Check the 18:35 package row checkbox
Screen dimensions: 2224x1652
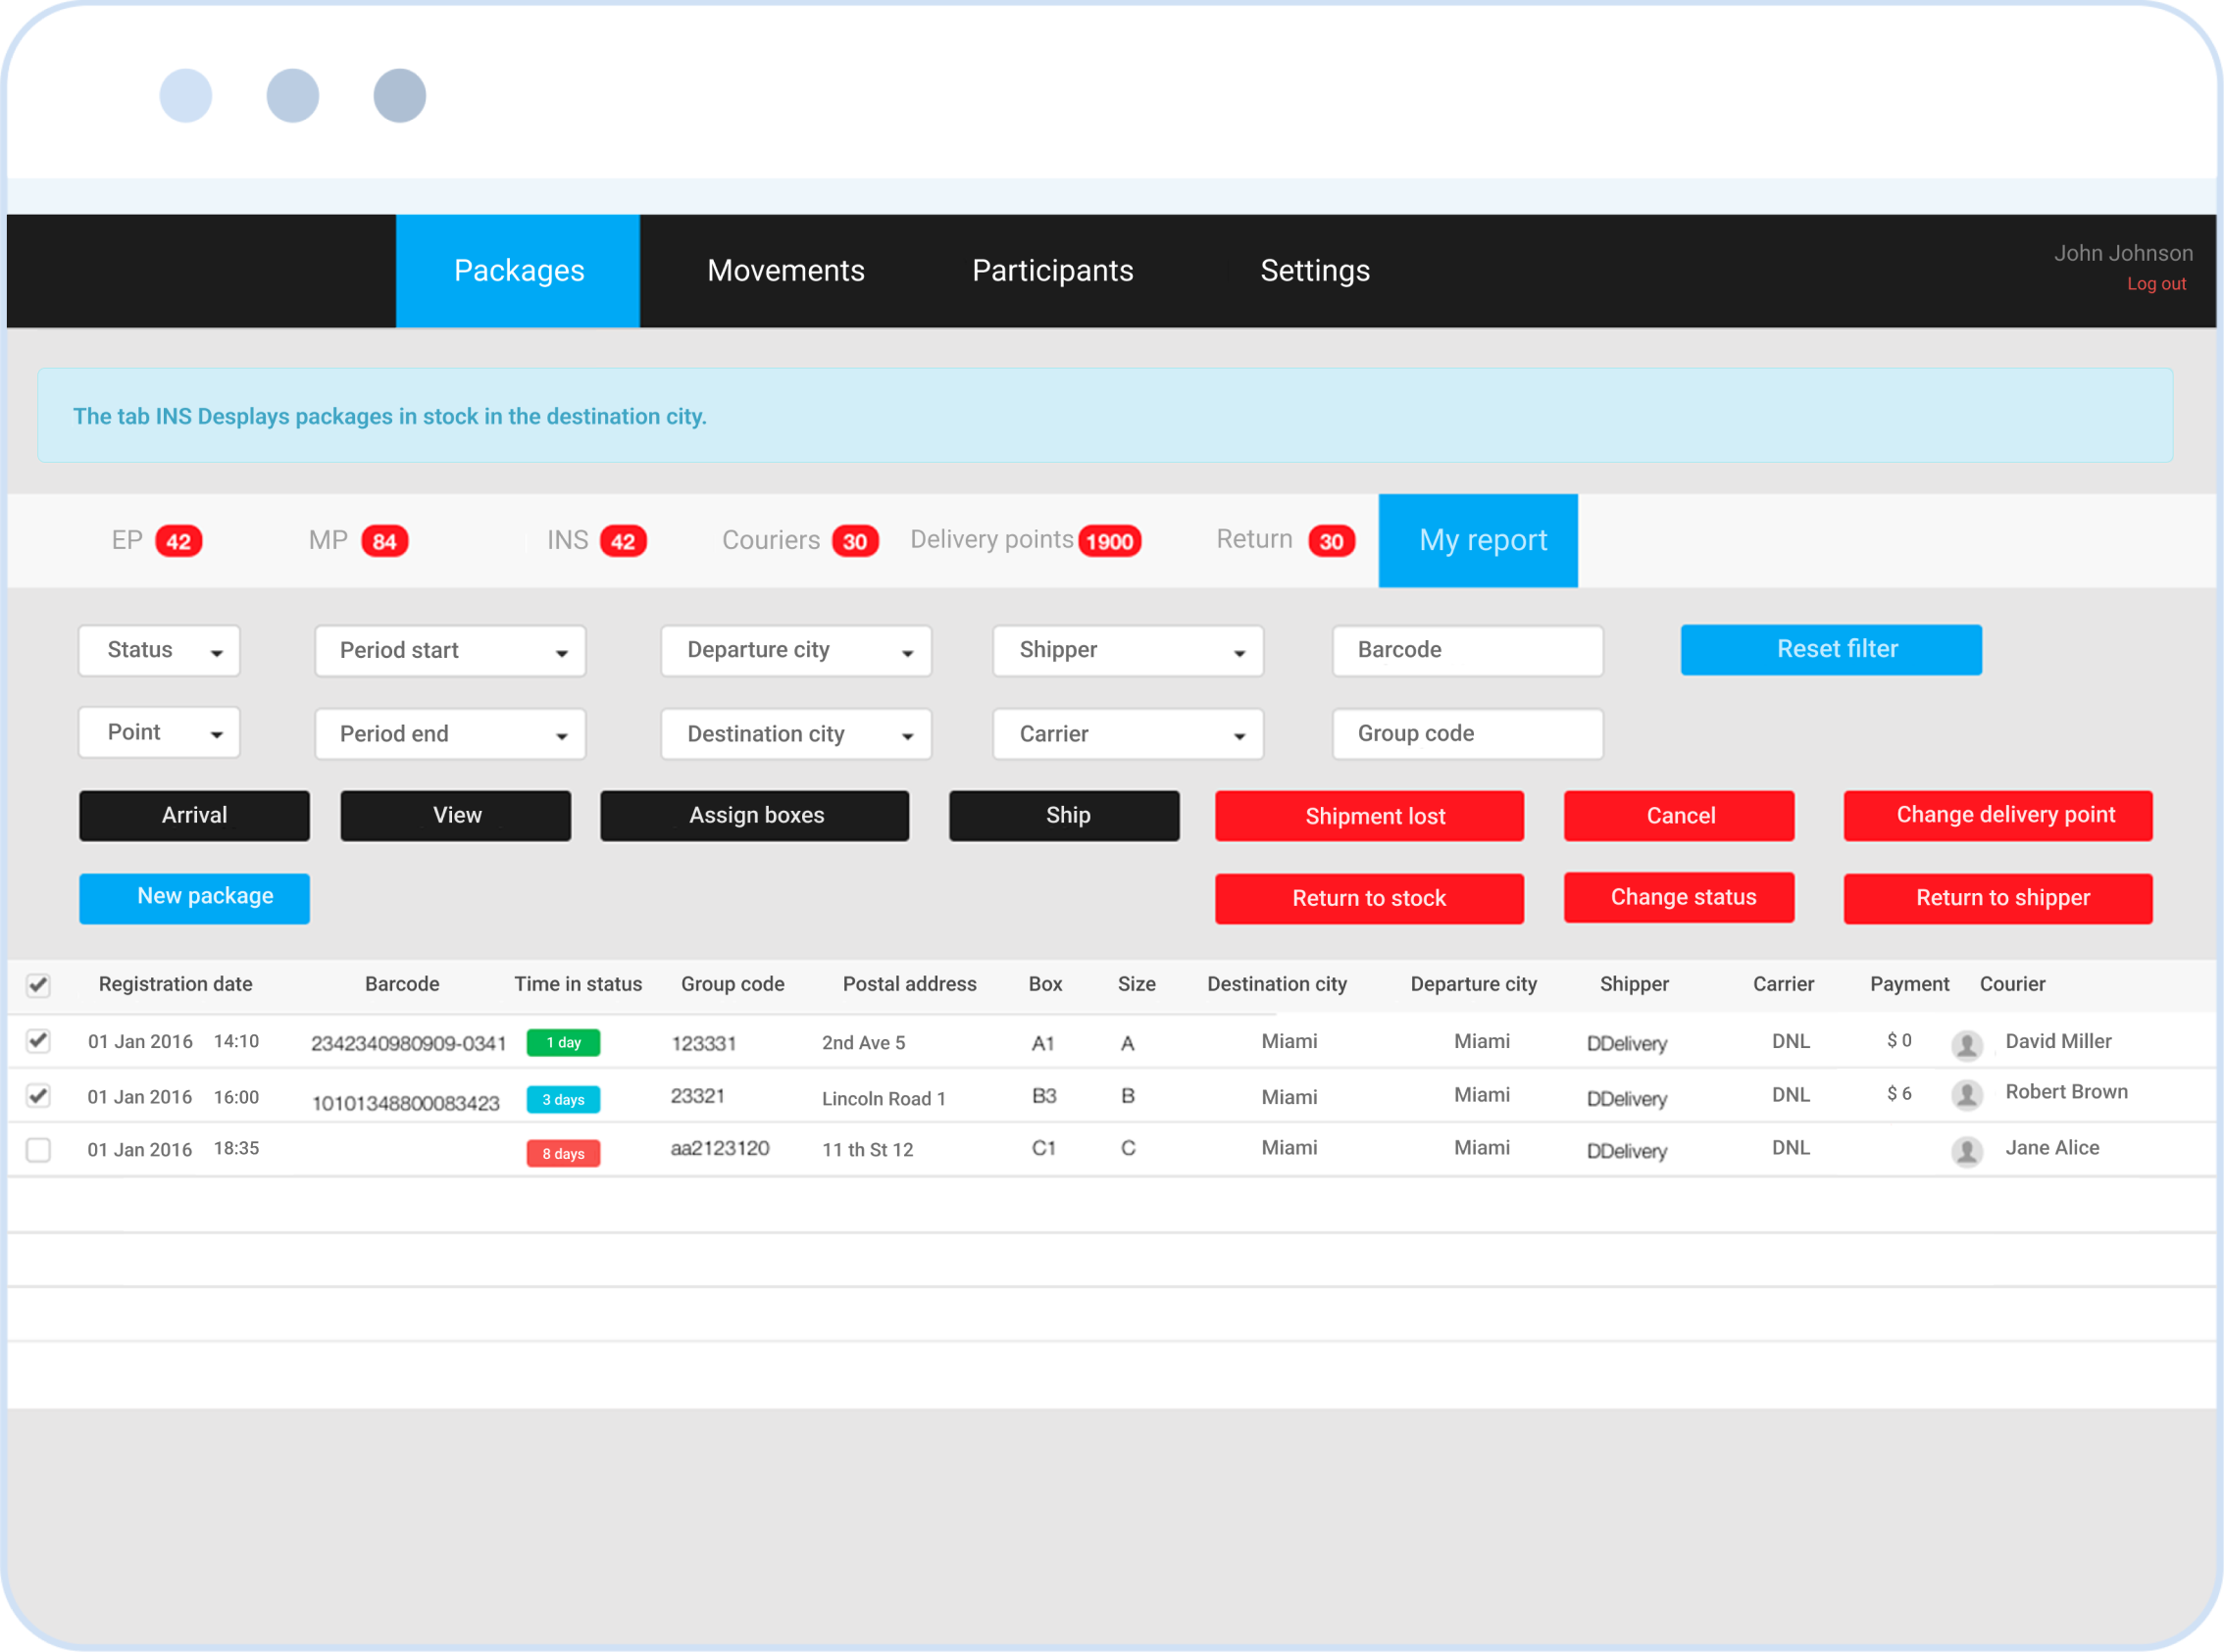coord(38,1149)
